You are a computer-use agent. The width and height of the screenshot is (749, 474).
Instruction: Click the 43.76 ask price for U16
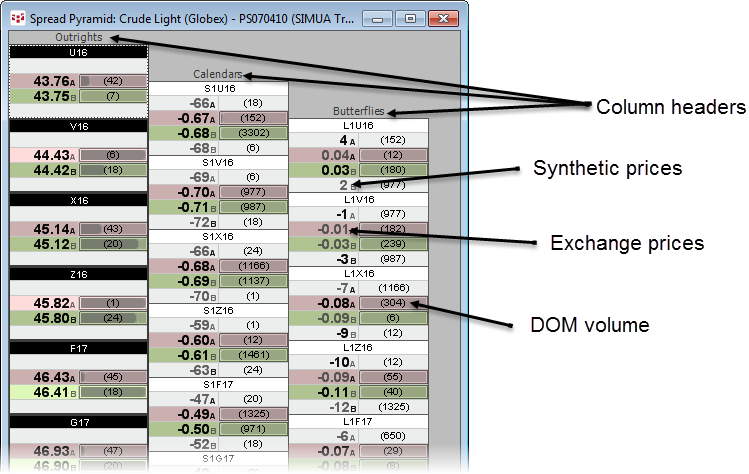click(52, 81)
